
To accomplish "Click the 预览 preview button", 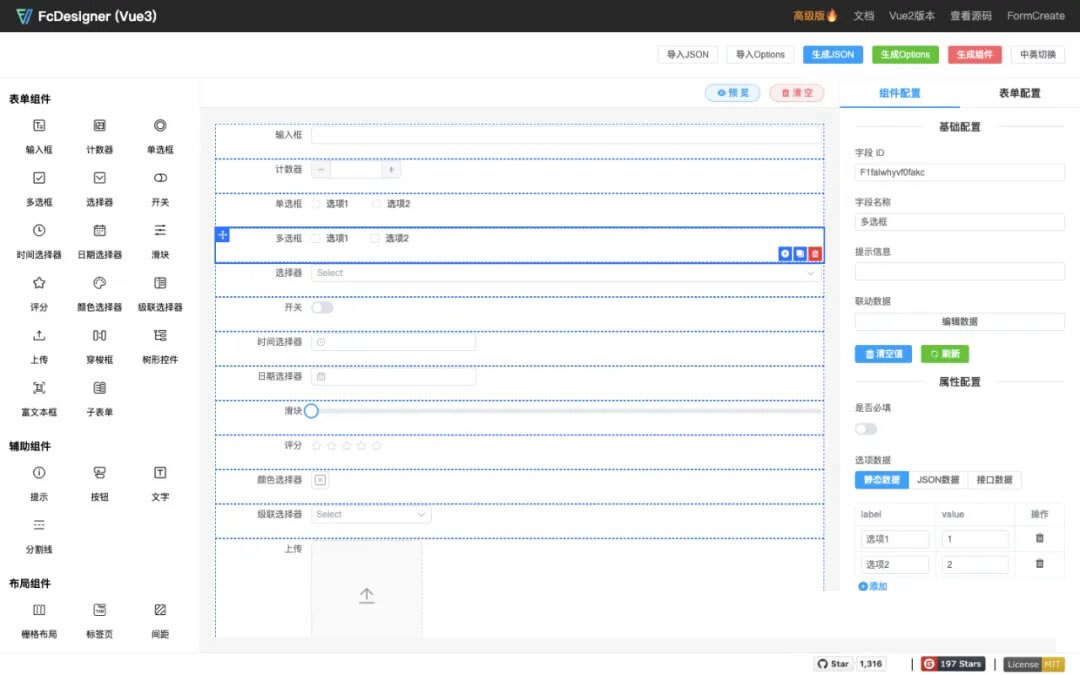I will click(732, 93).
